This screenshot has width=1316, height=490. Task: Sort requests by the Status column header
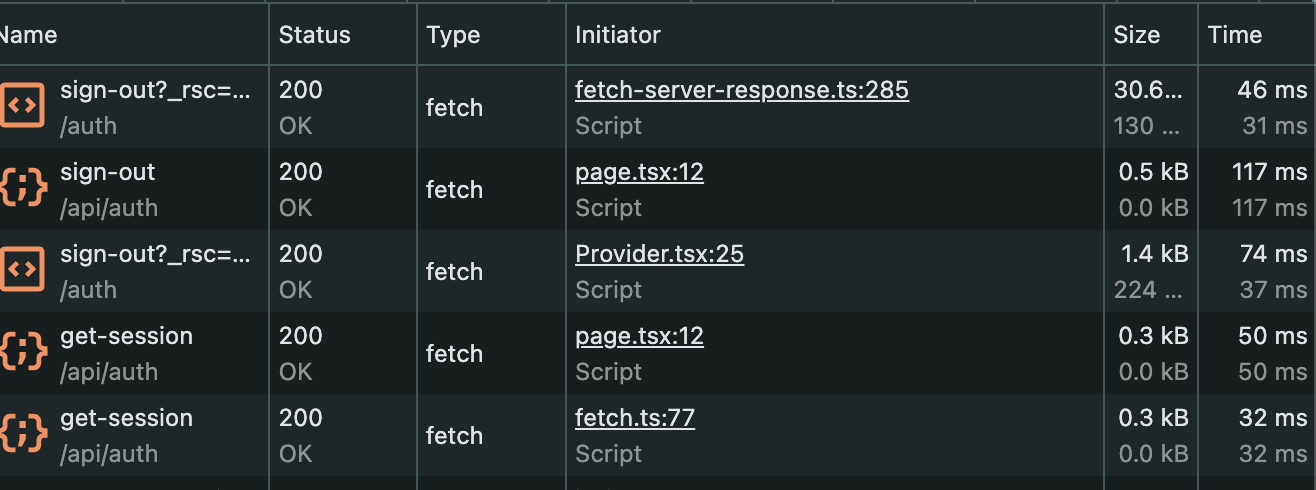(314, 35)
